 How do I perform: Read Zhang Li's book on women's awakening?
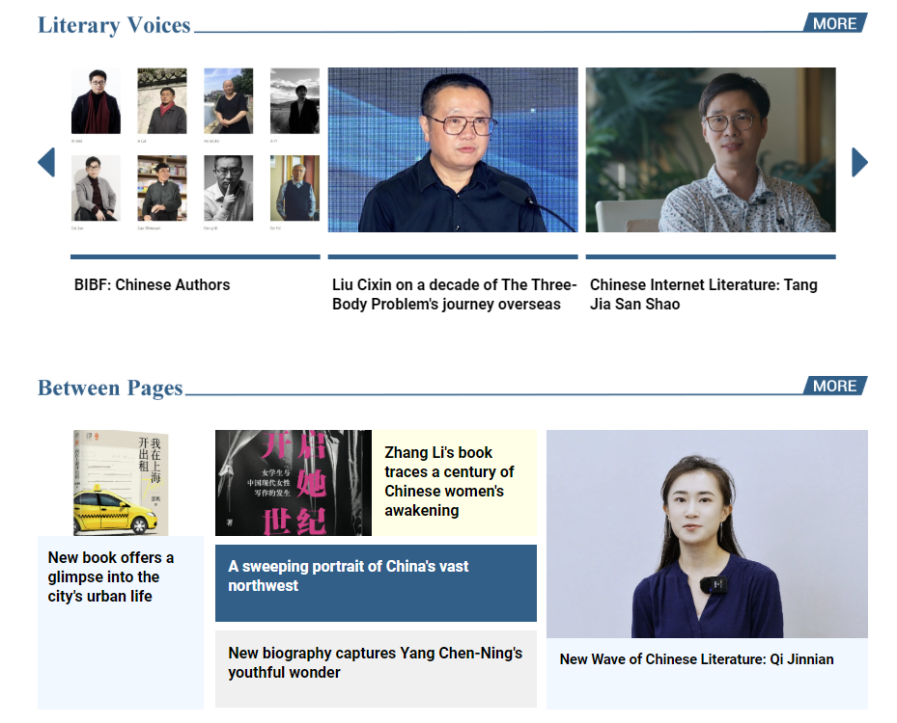[449, 481]
